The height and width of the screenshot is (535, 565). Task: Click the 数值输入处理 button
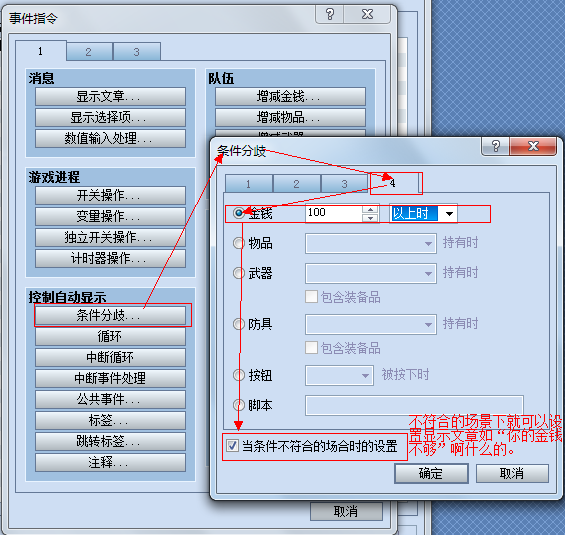point(110,138)
